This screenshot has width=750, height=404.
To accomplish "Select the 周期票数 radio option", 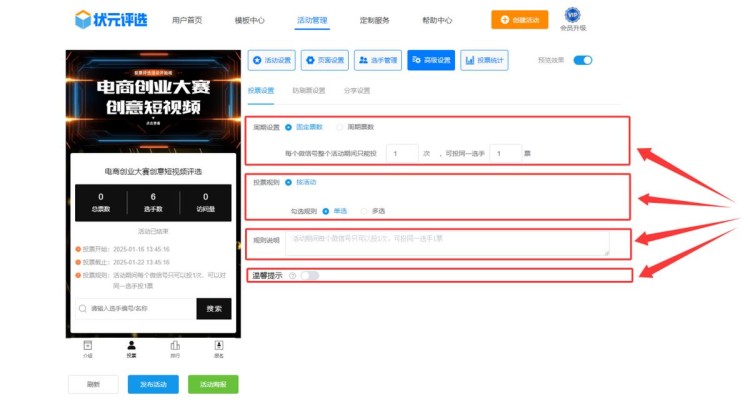I will [x=340, y=127].
